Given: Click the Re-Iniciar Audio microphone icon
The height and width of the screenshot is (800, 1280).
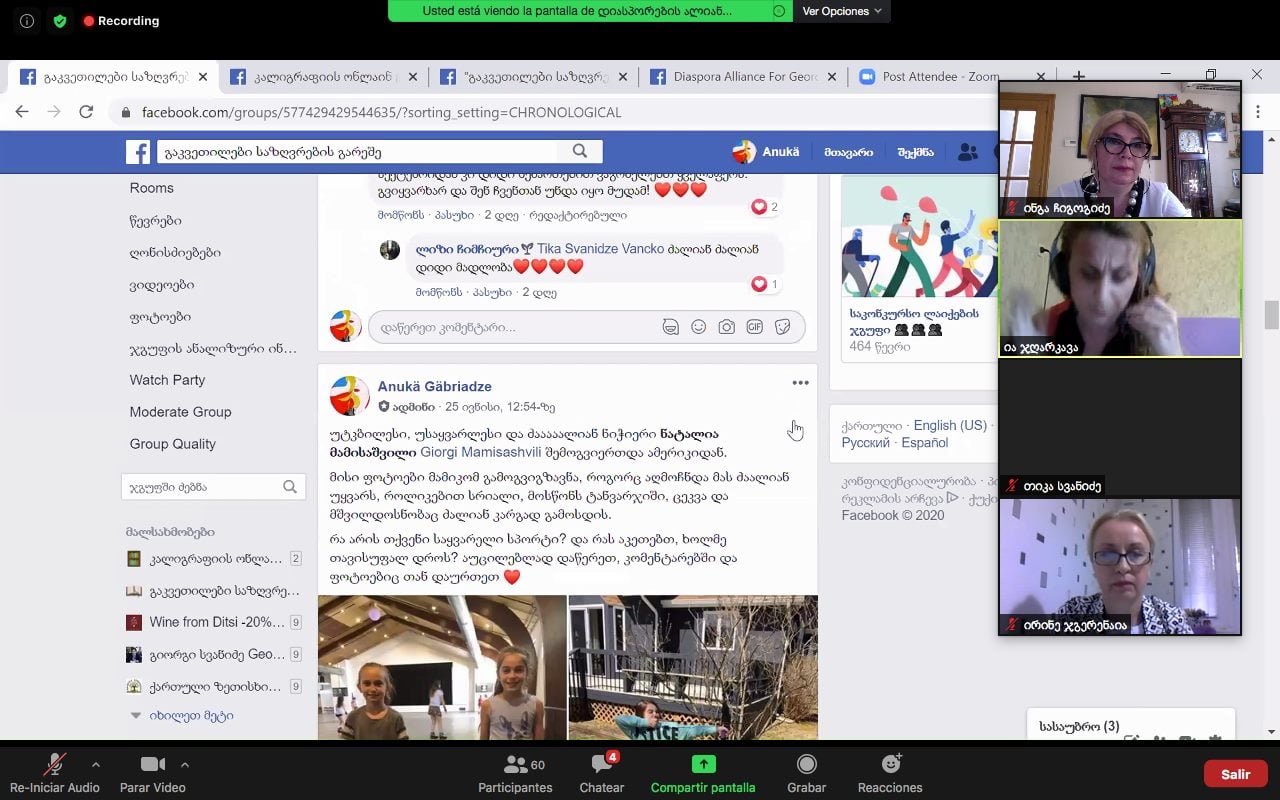Looking at the screenshot, I should [x=54, y=765].
